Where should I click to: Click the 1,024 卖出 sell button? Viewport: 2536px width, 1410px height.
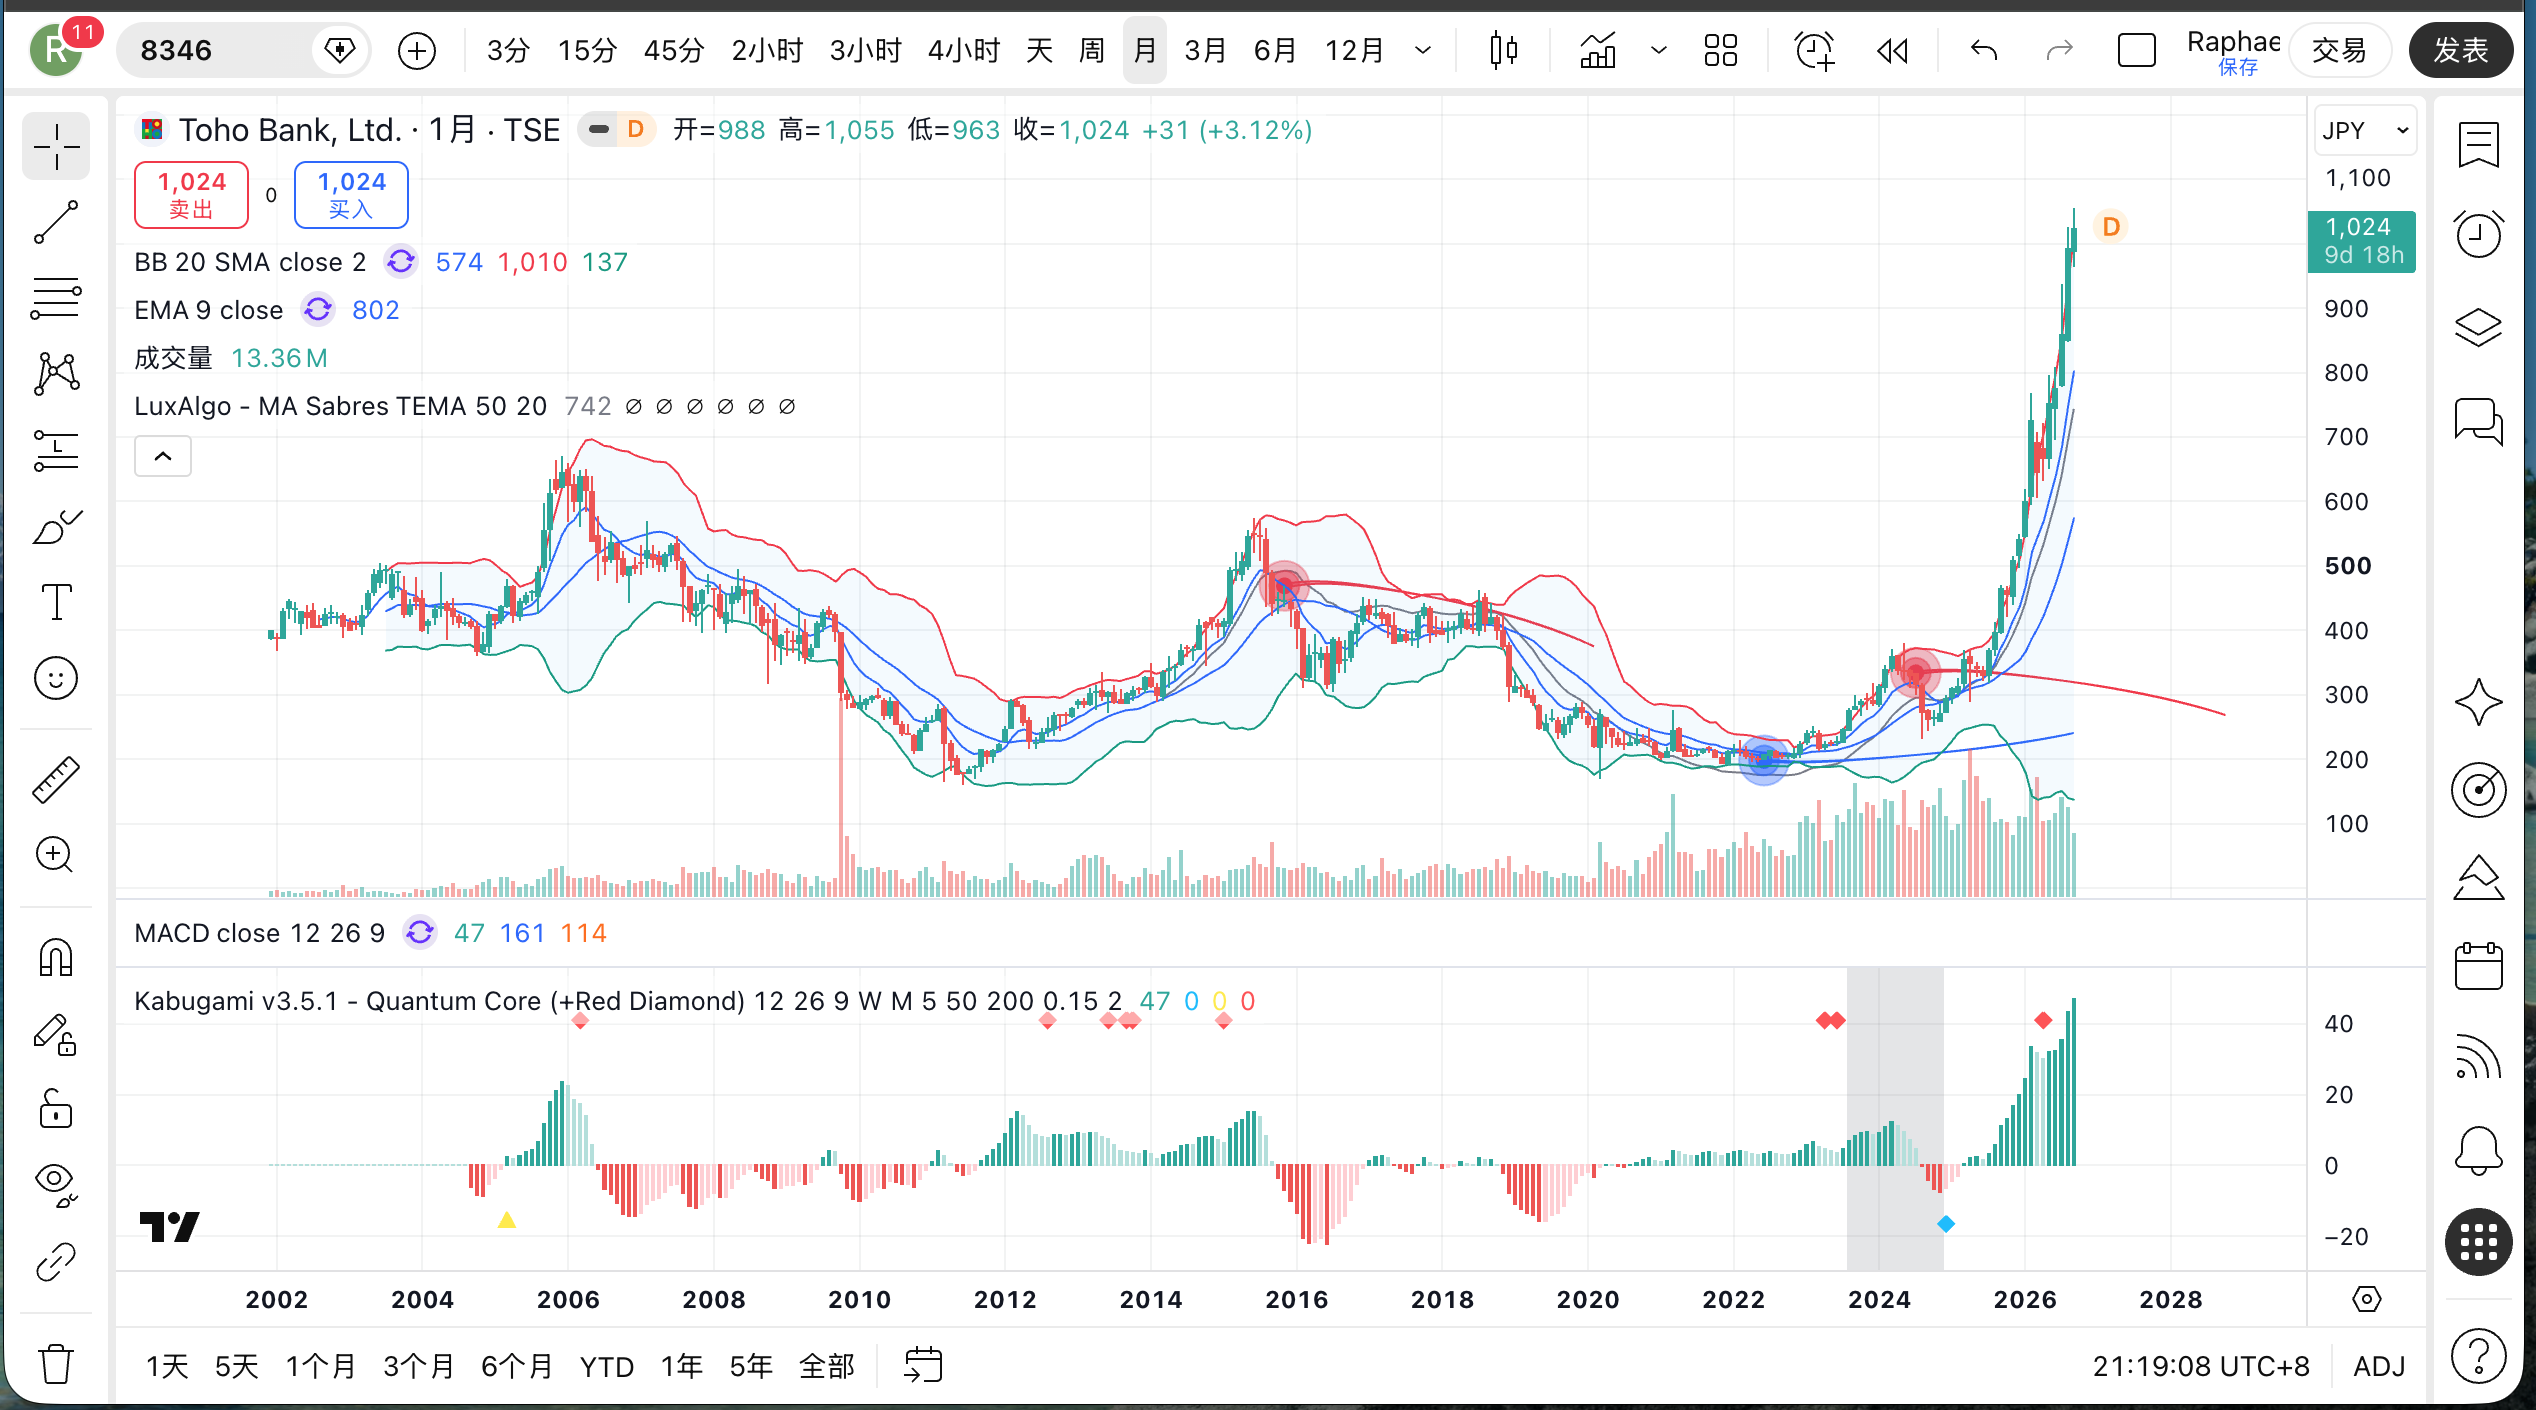191,194
